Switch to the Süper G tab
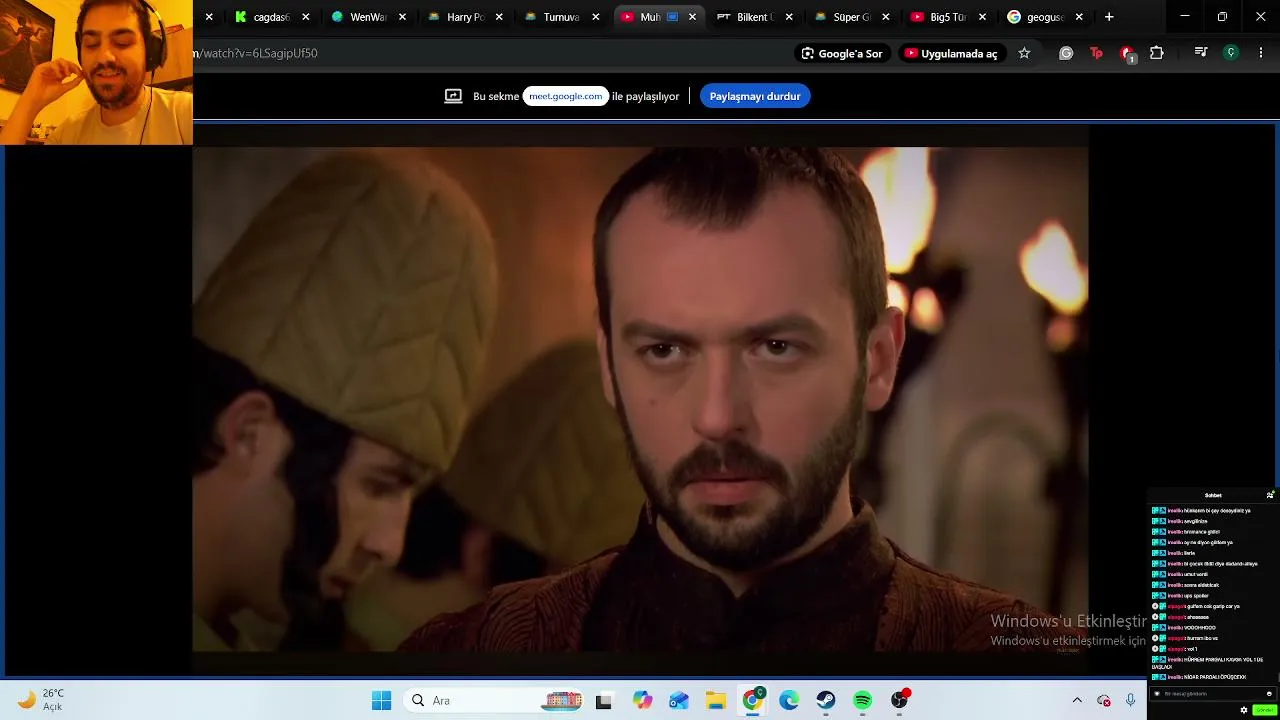 click(x=852, y=17)
